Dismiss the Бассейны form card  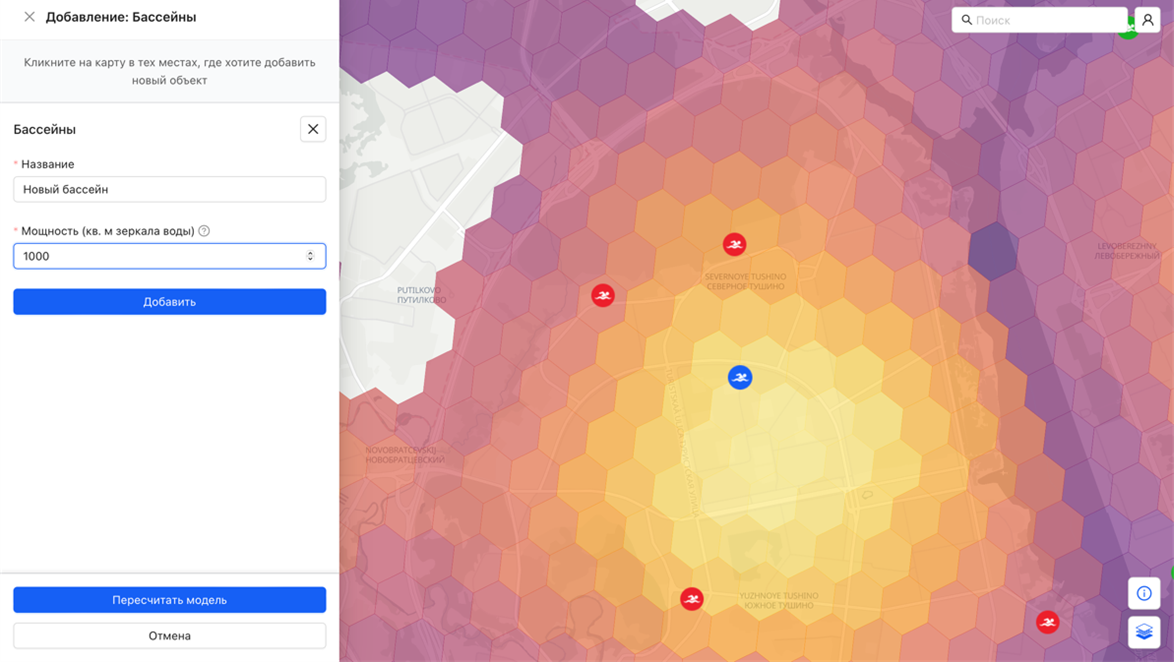(313, 129)
